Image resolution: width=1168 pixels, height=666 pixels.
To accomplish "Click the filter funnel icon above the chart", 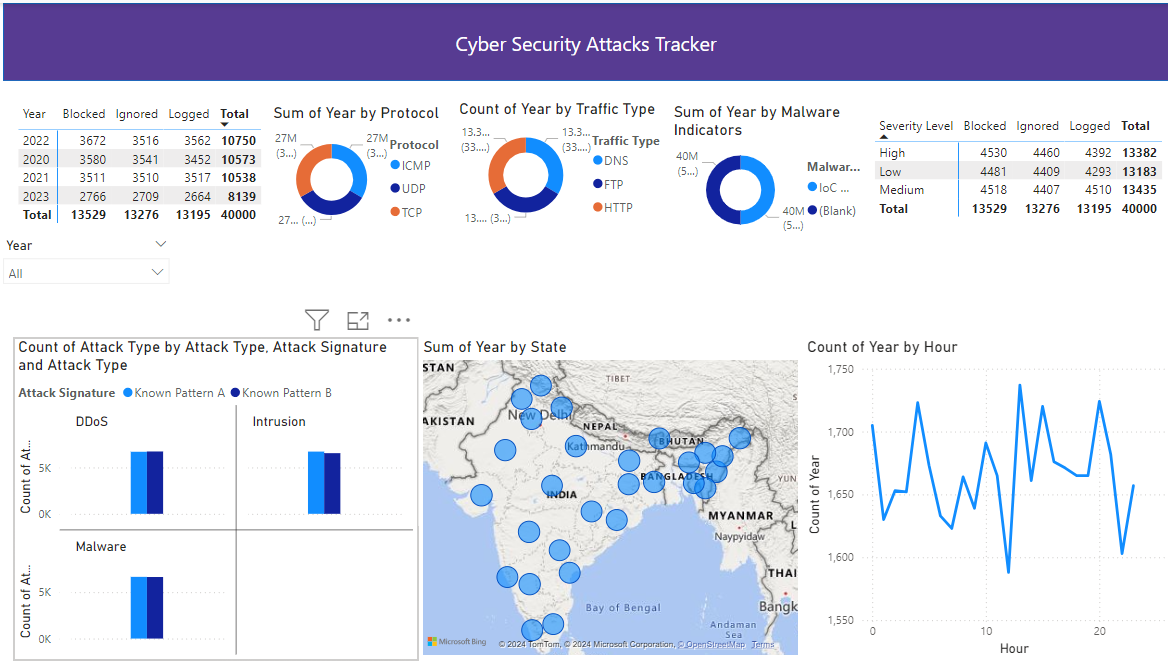I will click(x=317, y=320).
